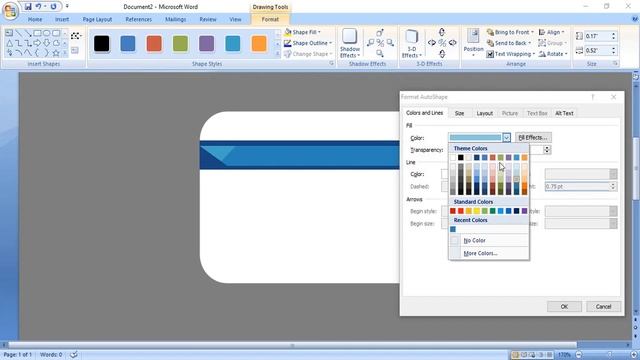Expand more Insert Shapes gallery
Image resolution: width=640 pixels, height=360 pixels.
[65, 53]
